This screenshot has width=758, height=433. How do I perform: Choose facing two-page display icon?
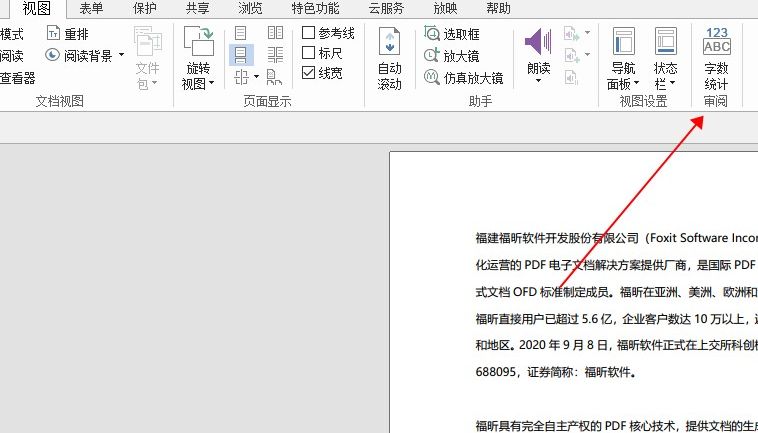pyautogui.click(x=275, y=33)
